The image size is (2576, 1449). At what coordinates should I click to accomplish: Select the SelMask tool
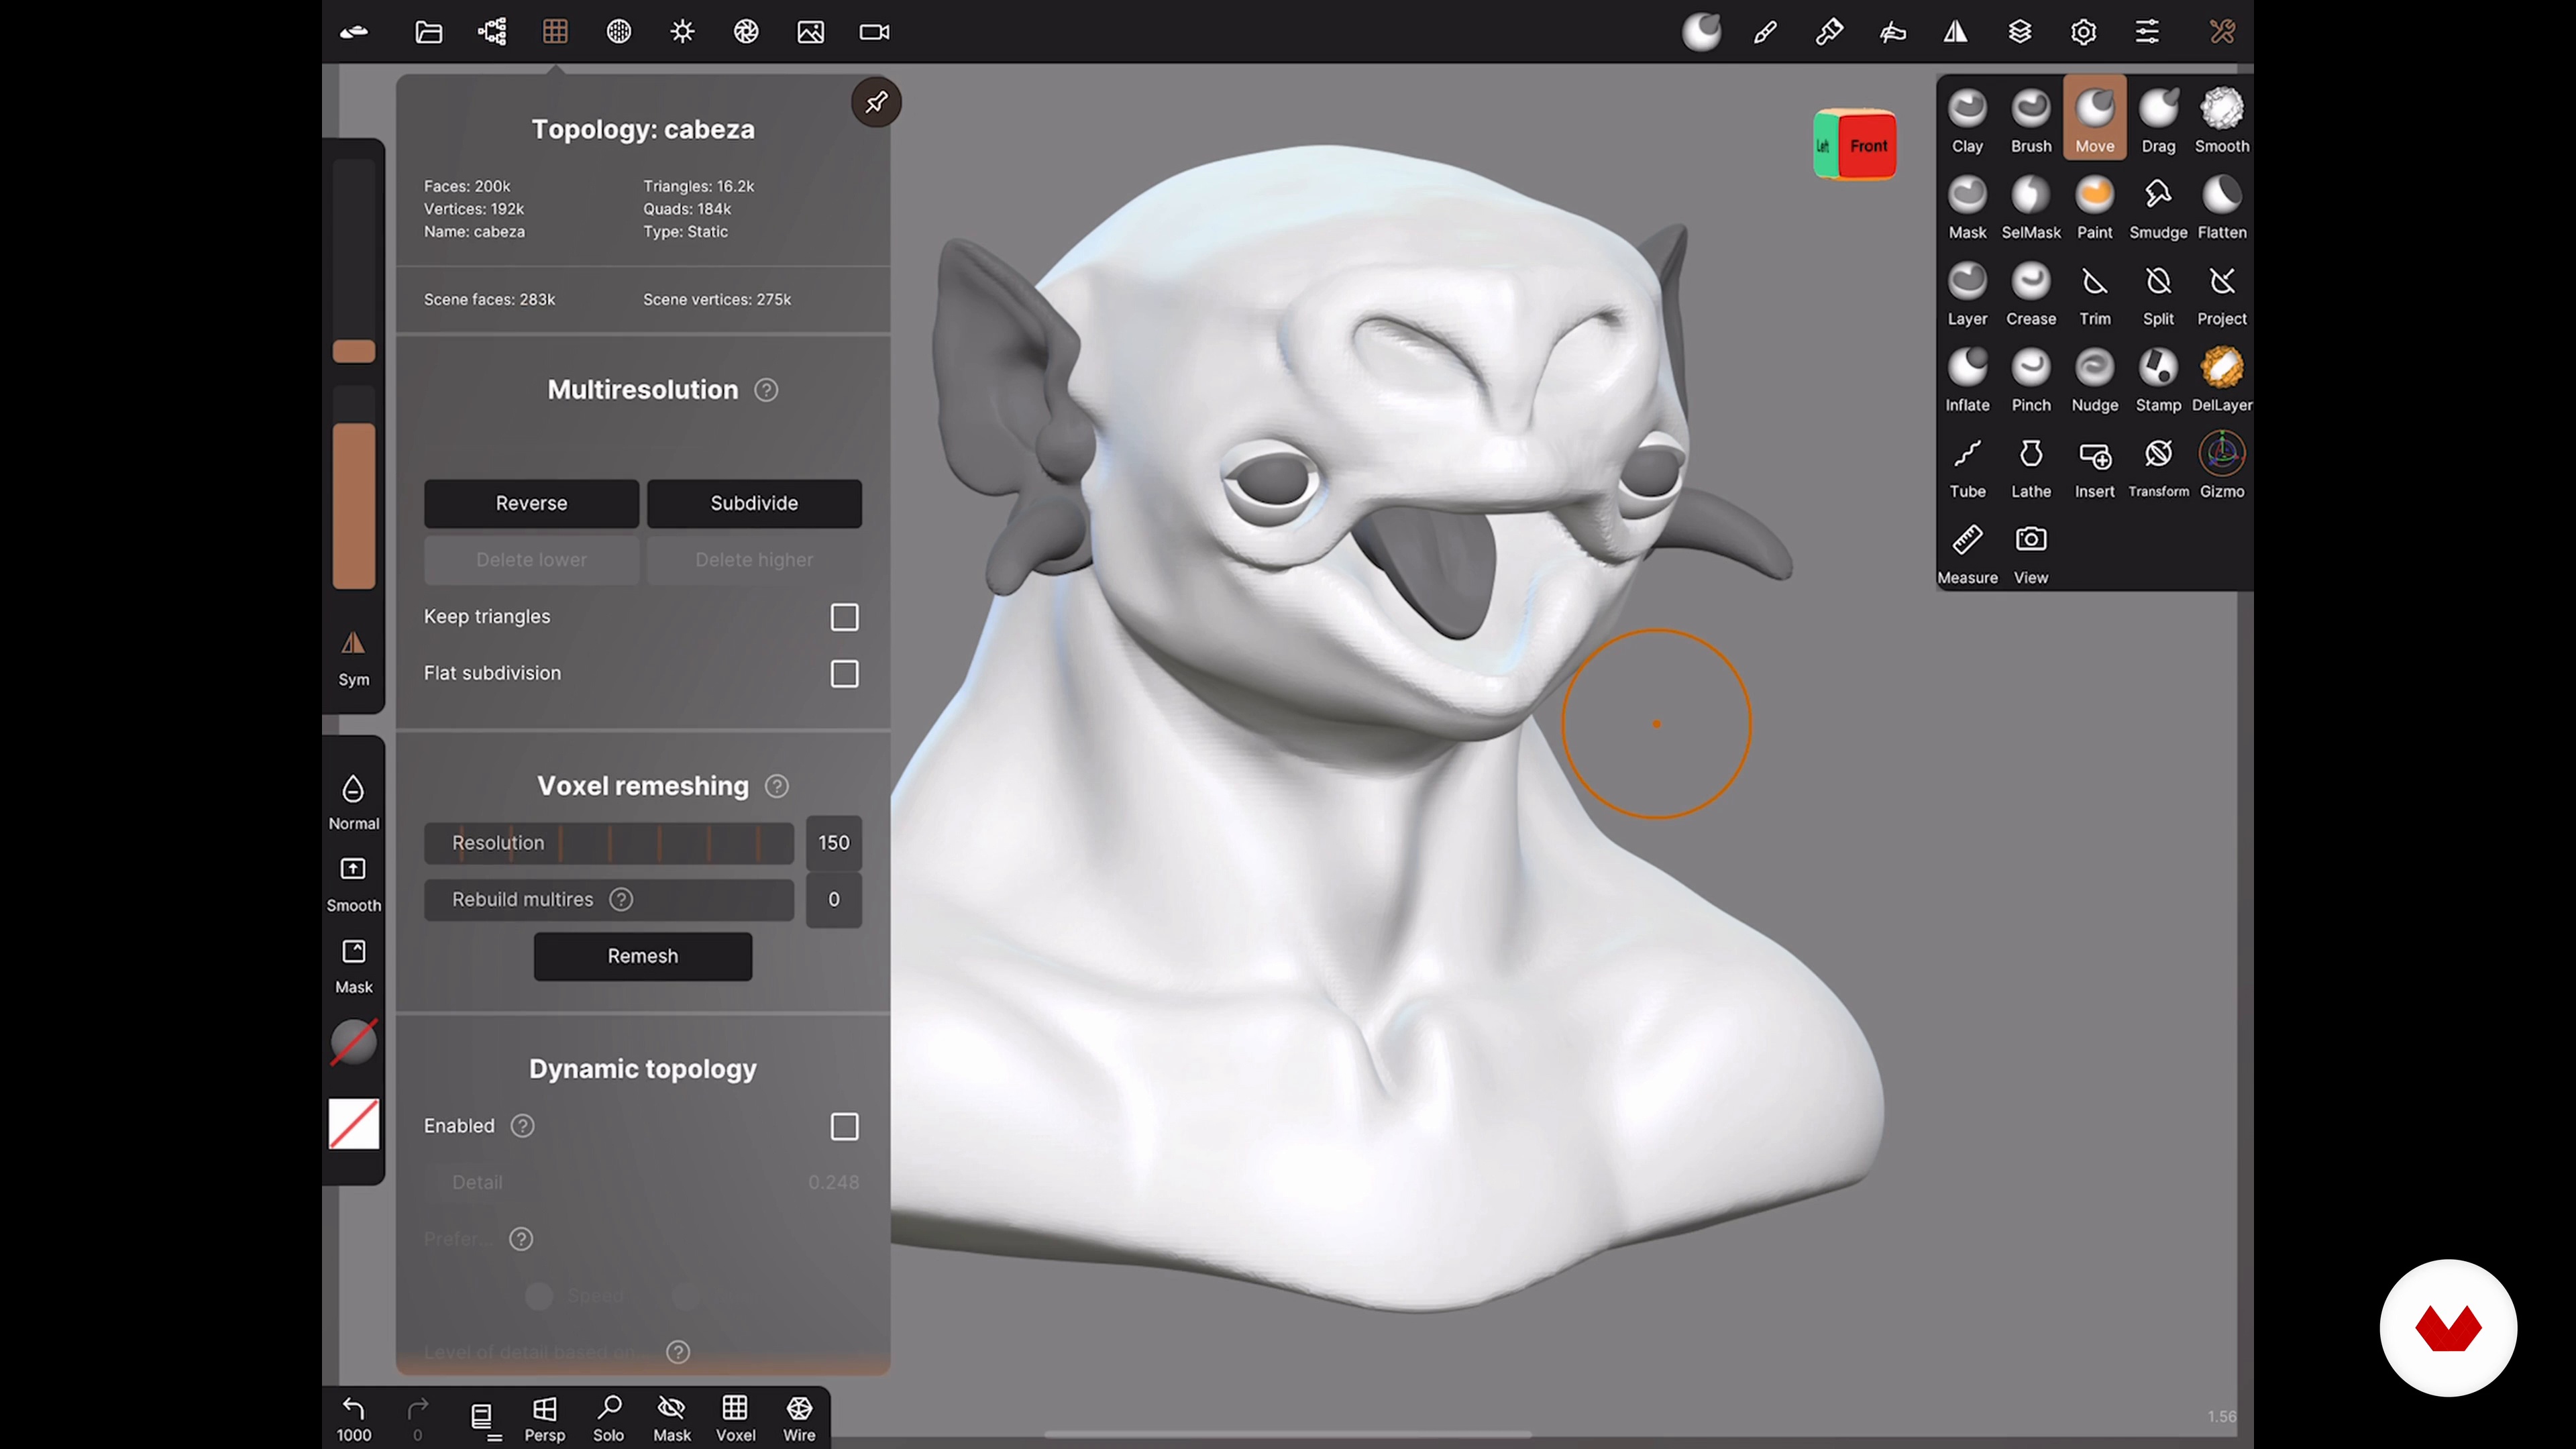[x=2030, y=206]
